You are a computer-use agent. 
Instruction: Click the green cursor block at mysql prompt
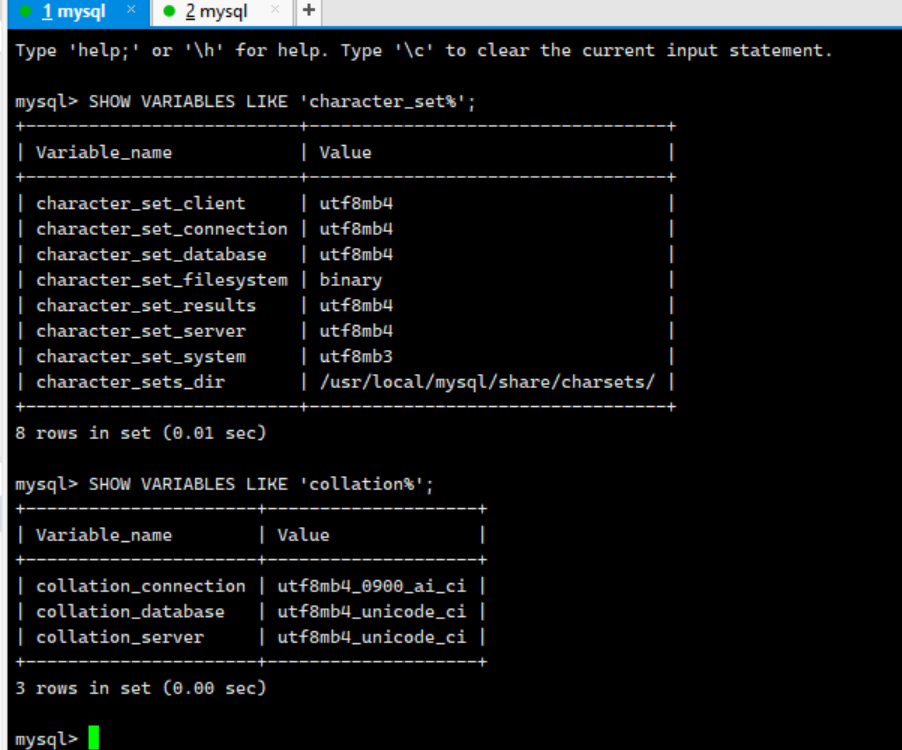(94, 738)
